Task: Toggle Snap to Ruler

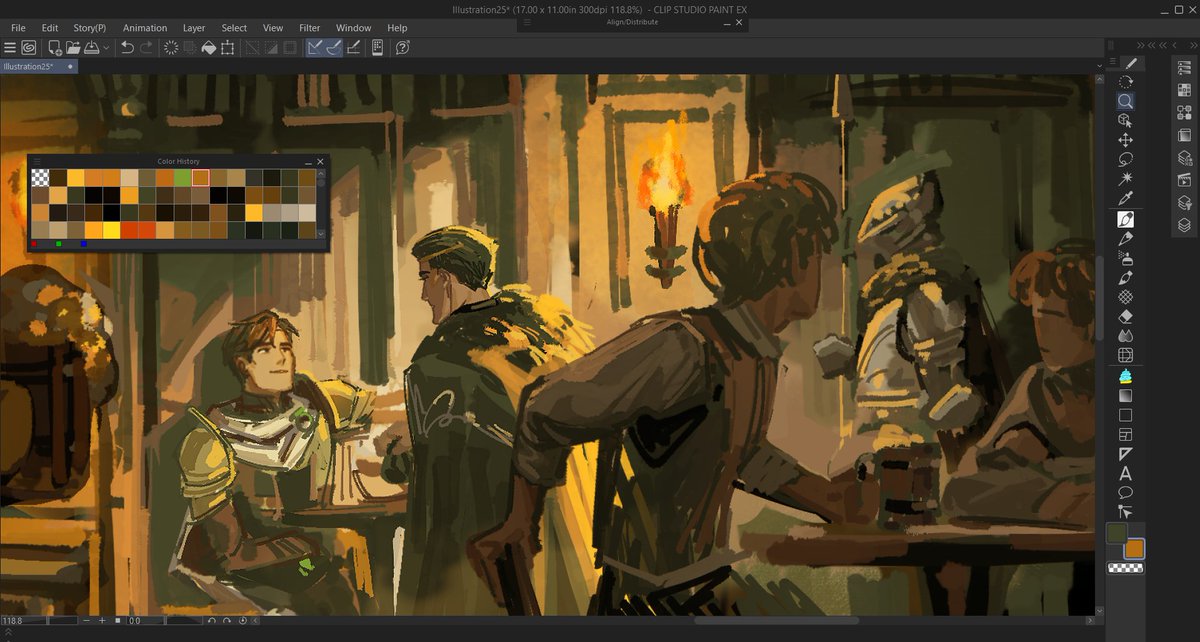Action: [x=315, y=47]
